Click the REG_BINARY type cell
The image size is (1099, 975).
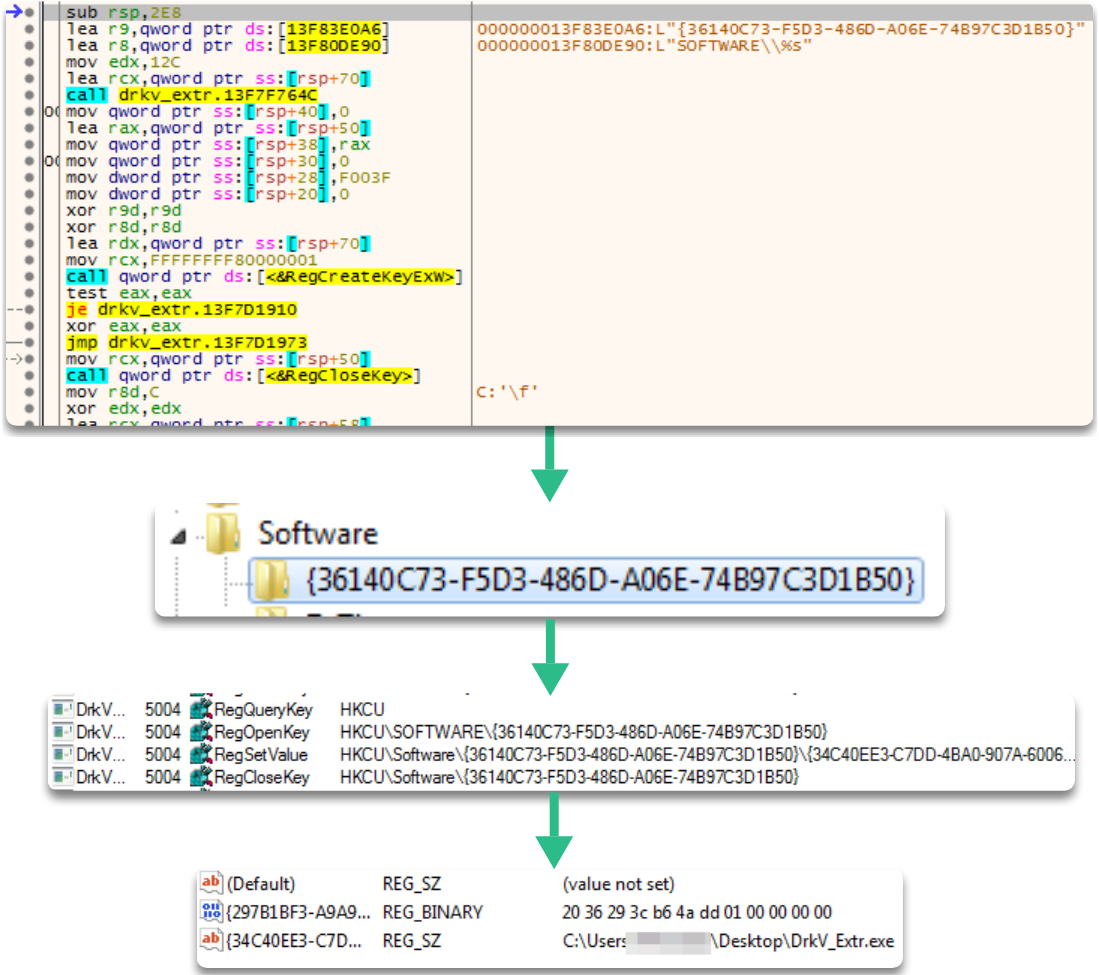432,912
